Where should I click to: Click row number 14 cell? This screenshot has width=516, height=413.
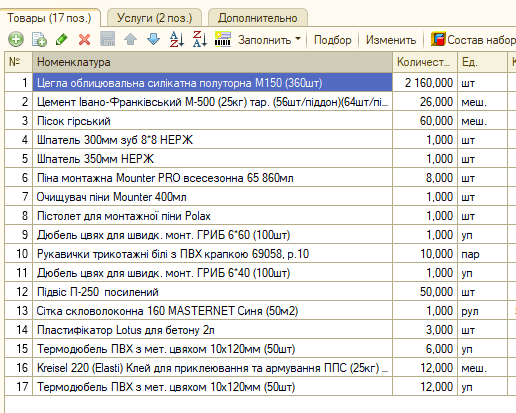click(19, 330)
